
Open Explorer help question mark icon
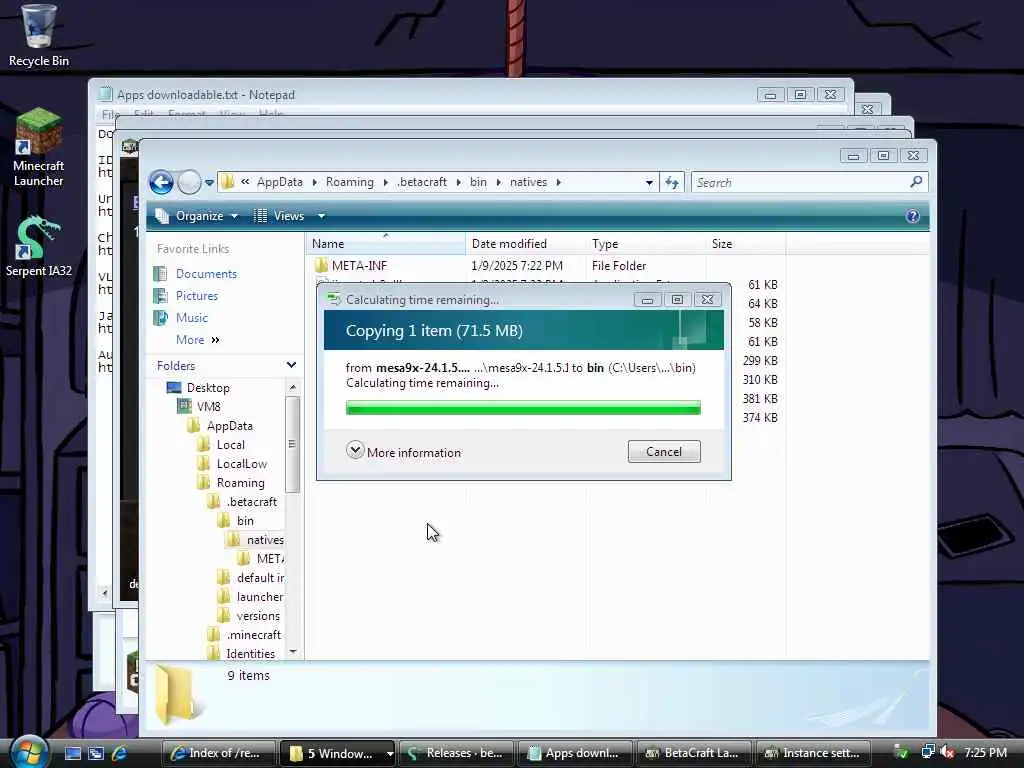pyautogui.click(x=912, y=216)
